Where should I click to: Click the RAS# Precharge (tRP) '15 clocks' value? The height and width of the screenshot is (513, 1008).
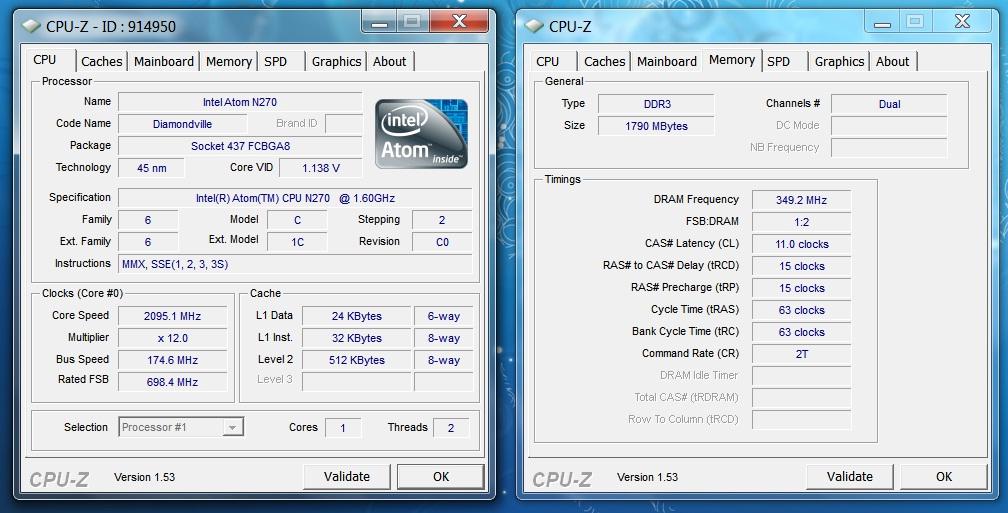coord(801,288)
